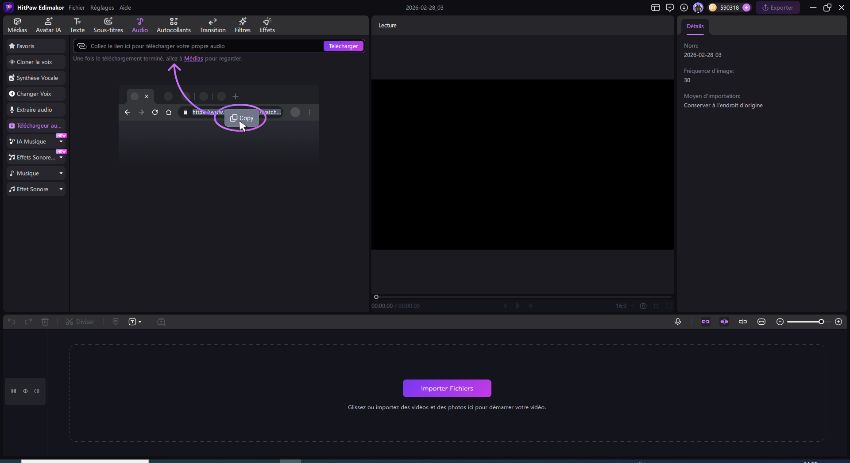
Task: Open the Effets panel
Action: click(x=267, y=25)
